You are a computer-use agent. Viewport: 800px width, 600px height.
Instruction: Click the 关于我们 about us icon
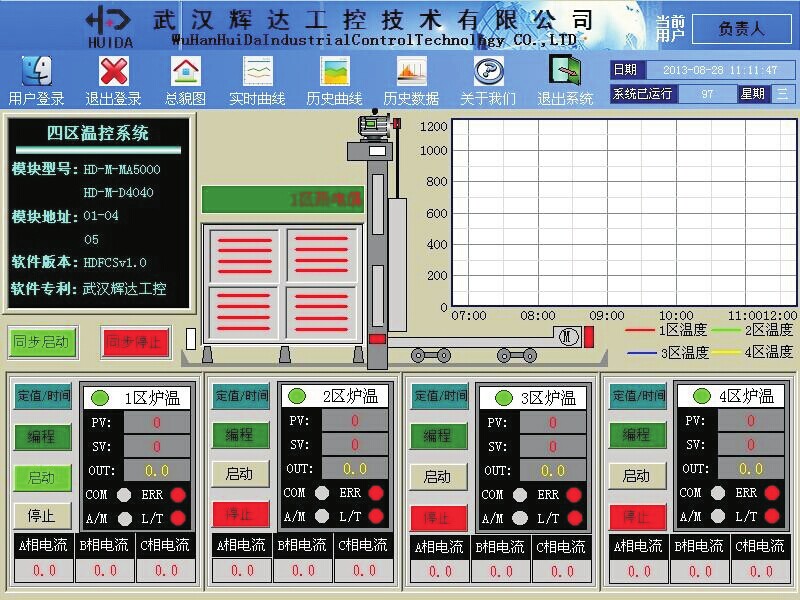[488, 71]
